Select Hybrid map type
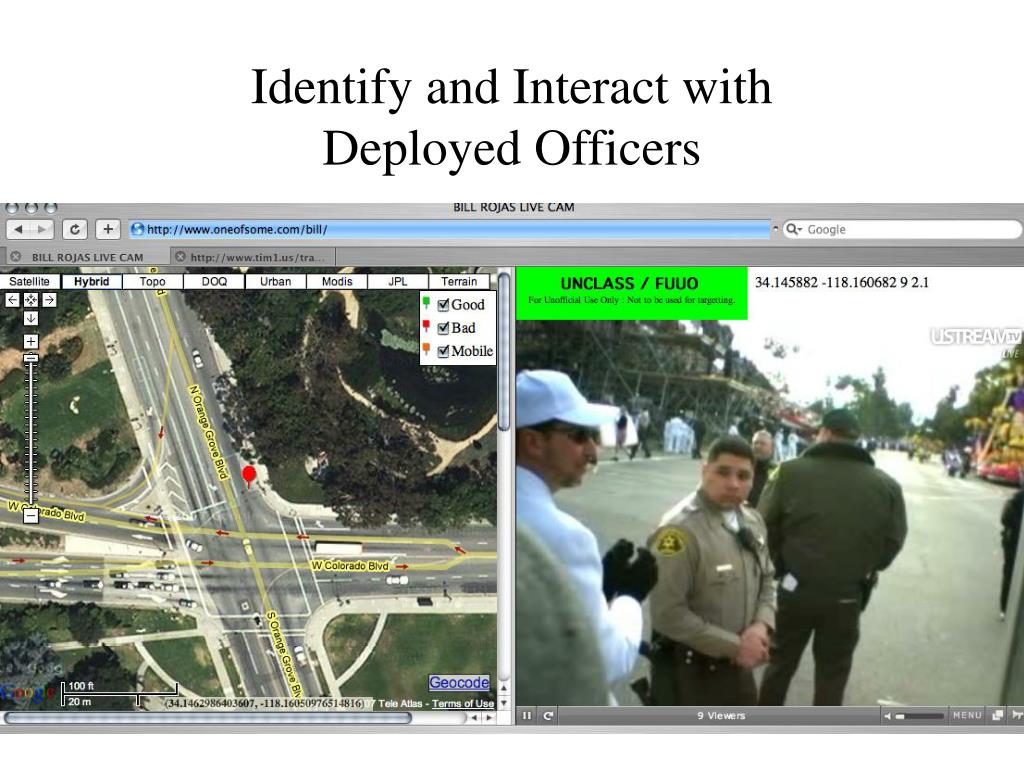Viewport: 1024px width, 768px height. (x=91, y=281)
